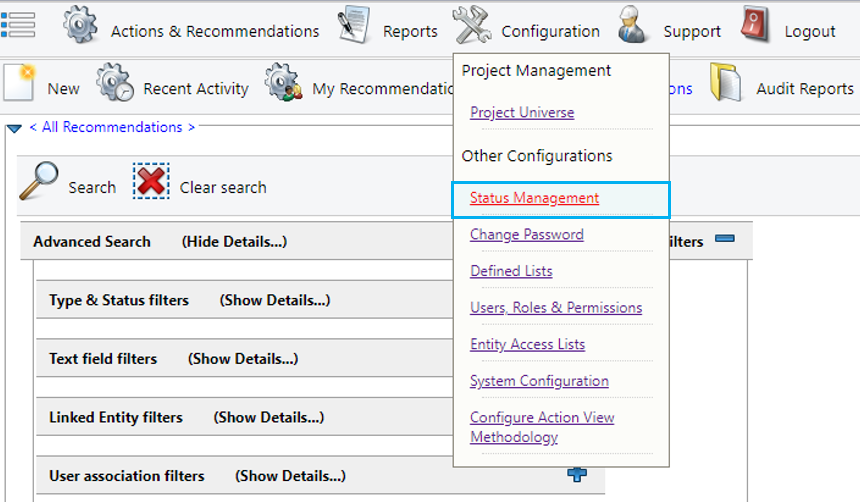Show Details for Type & Status filters
The width and height of the screenshot is (860, 502).
click(275, 301)
